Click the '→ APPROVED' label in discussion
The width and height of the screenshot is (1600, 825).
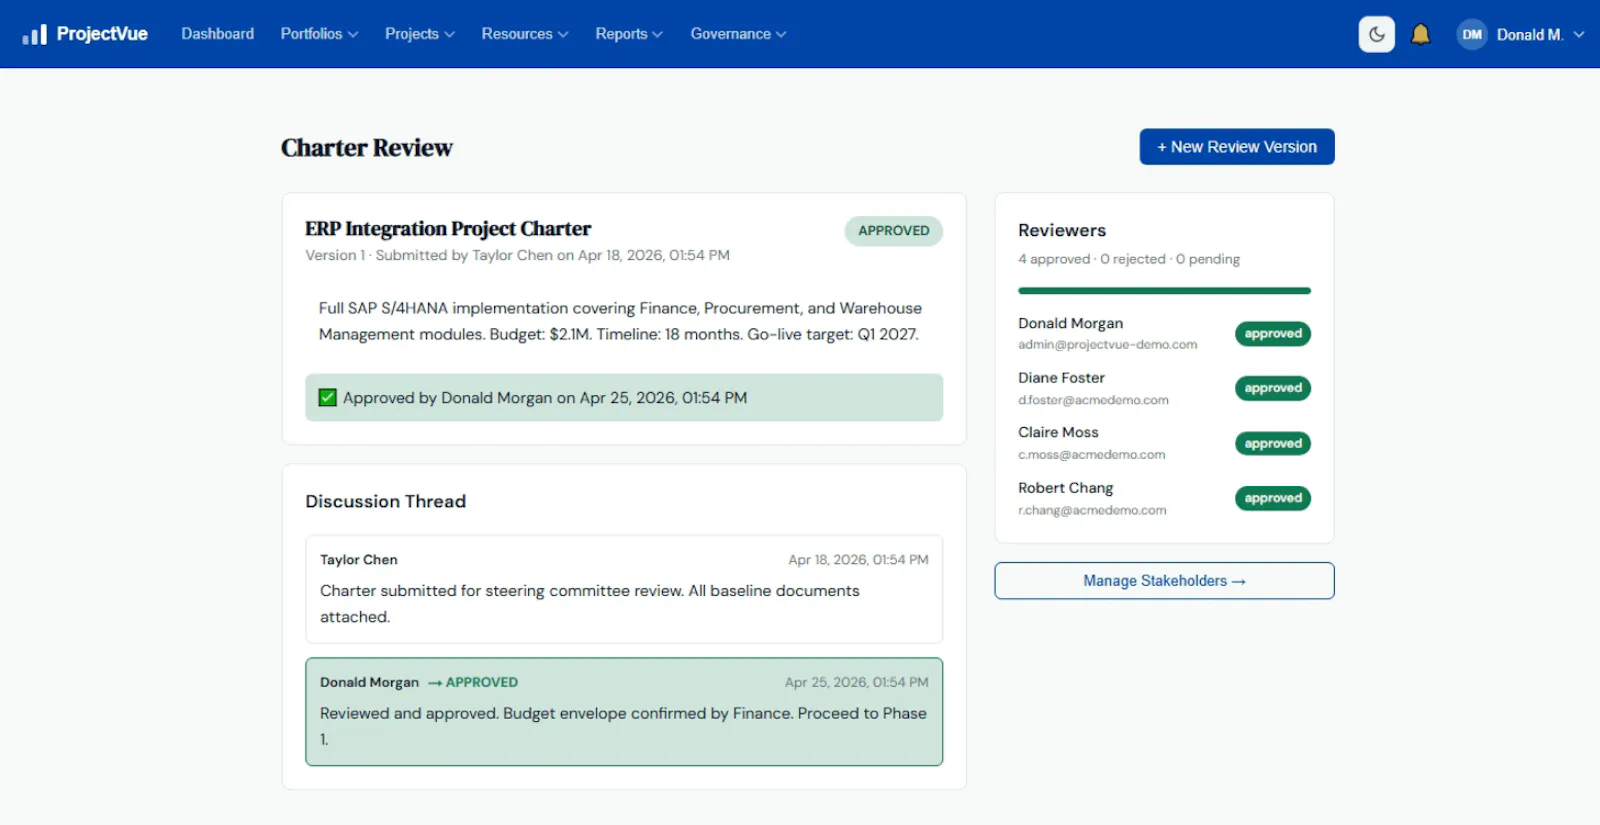[473, 682]
